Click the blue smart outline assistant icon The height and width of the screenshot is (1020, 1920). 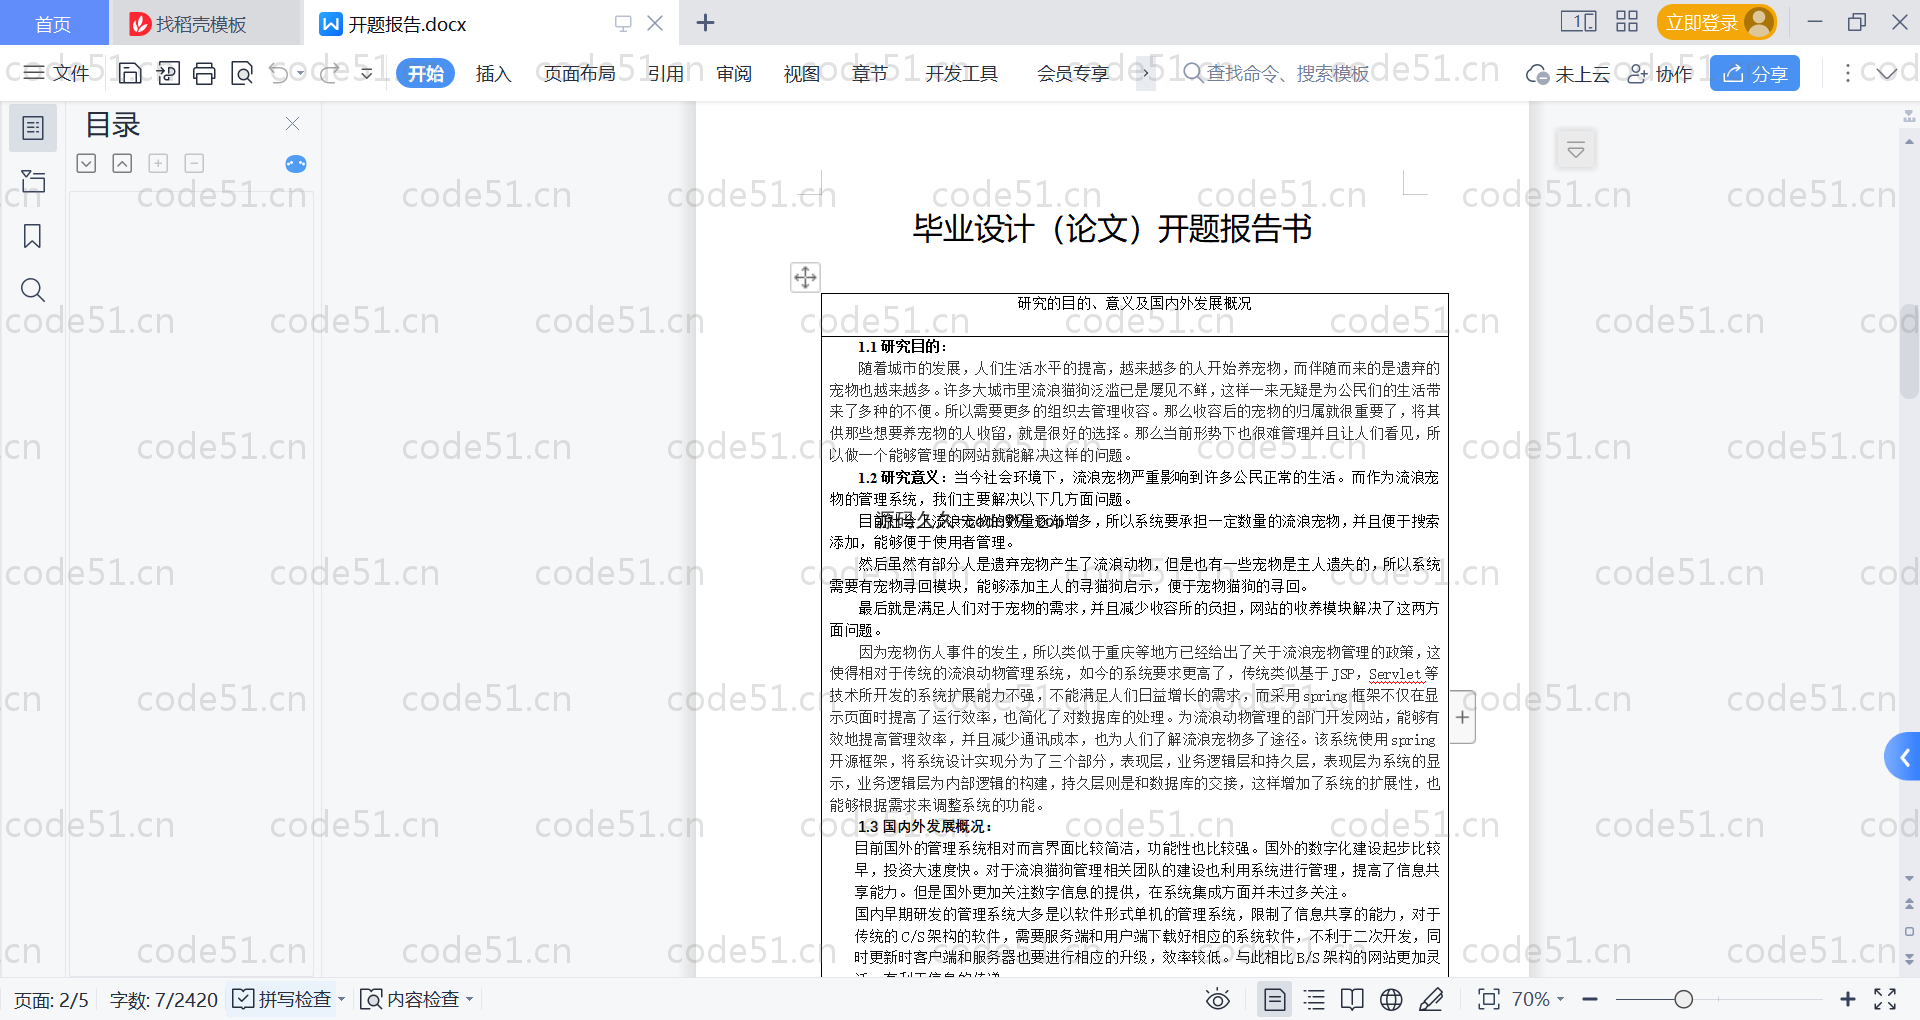coord(296,164)
